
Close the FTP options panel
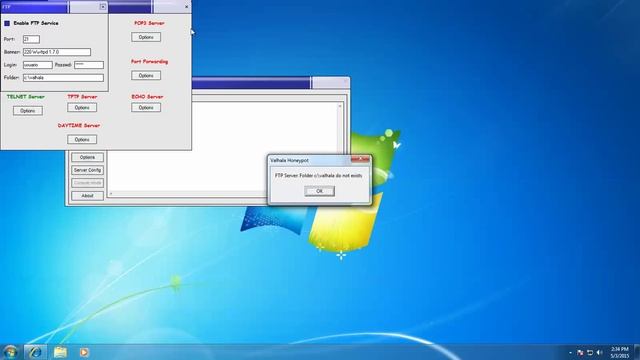103,7
